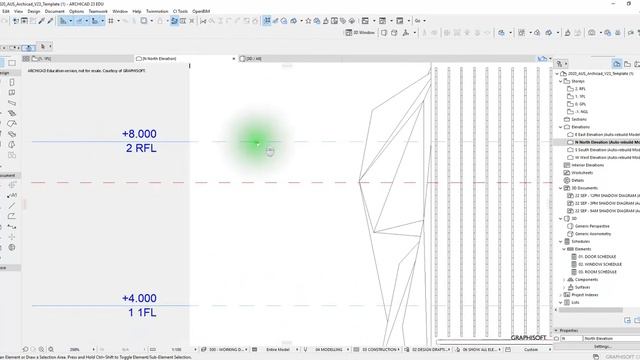The image size is (640, 360).
Task: Open Generic Perspective in Navigator
Action: (x=589, y=226)
